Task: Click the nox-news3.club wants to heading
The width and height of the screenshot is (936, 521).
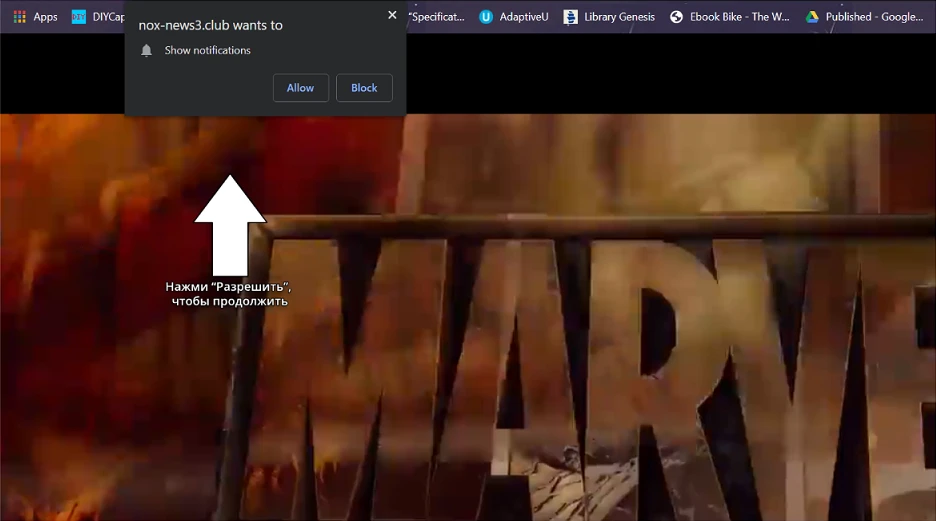Action: 211,26
